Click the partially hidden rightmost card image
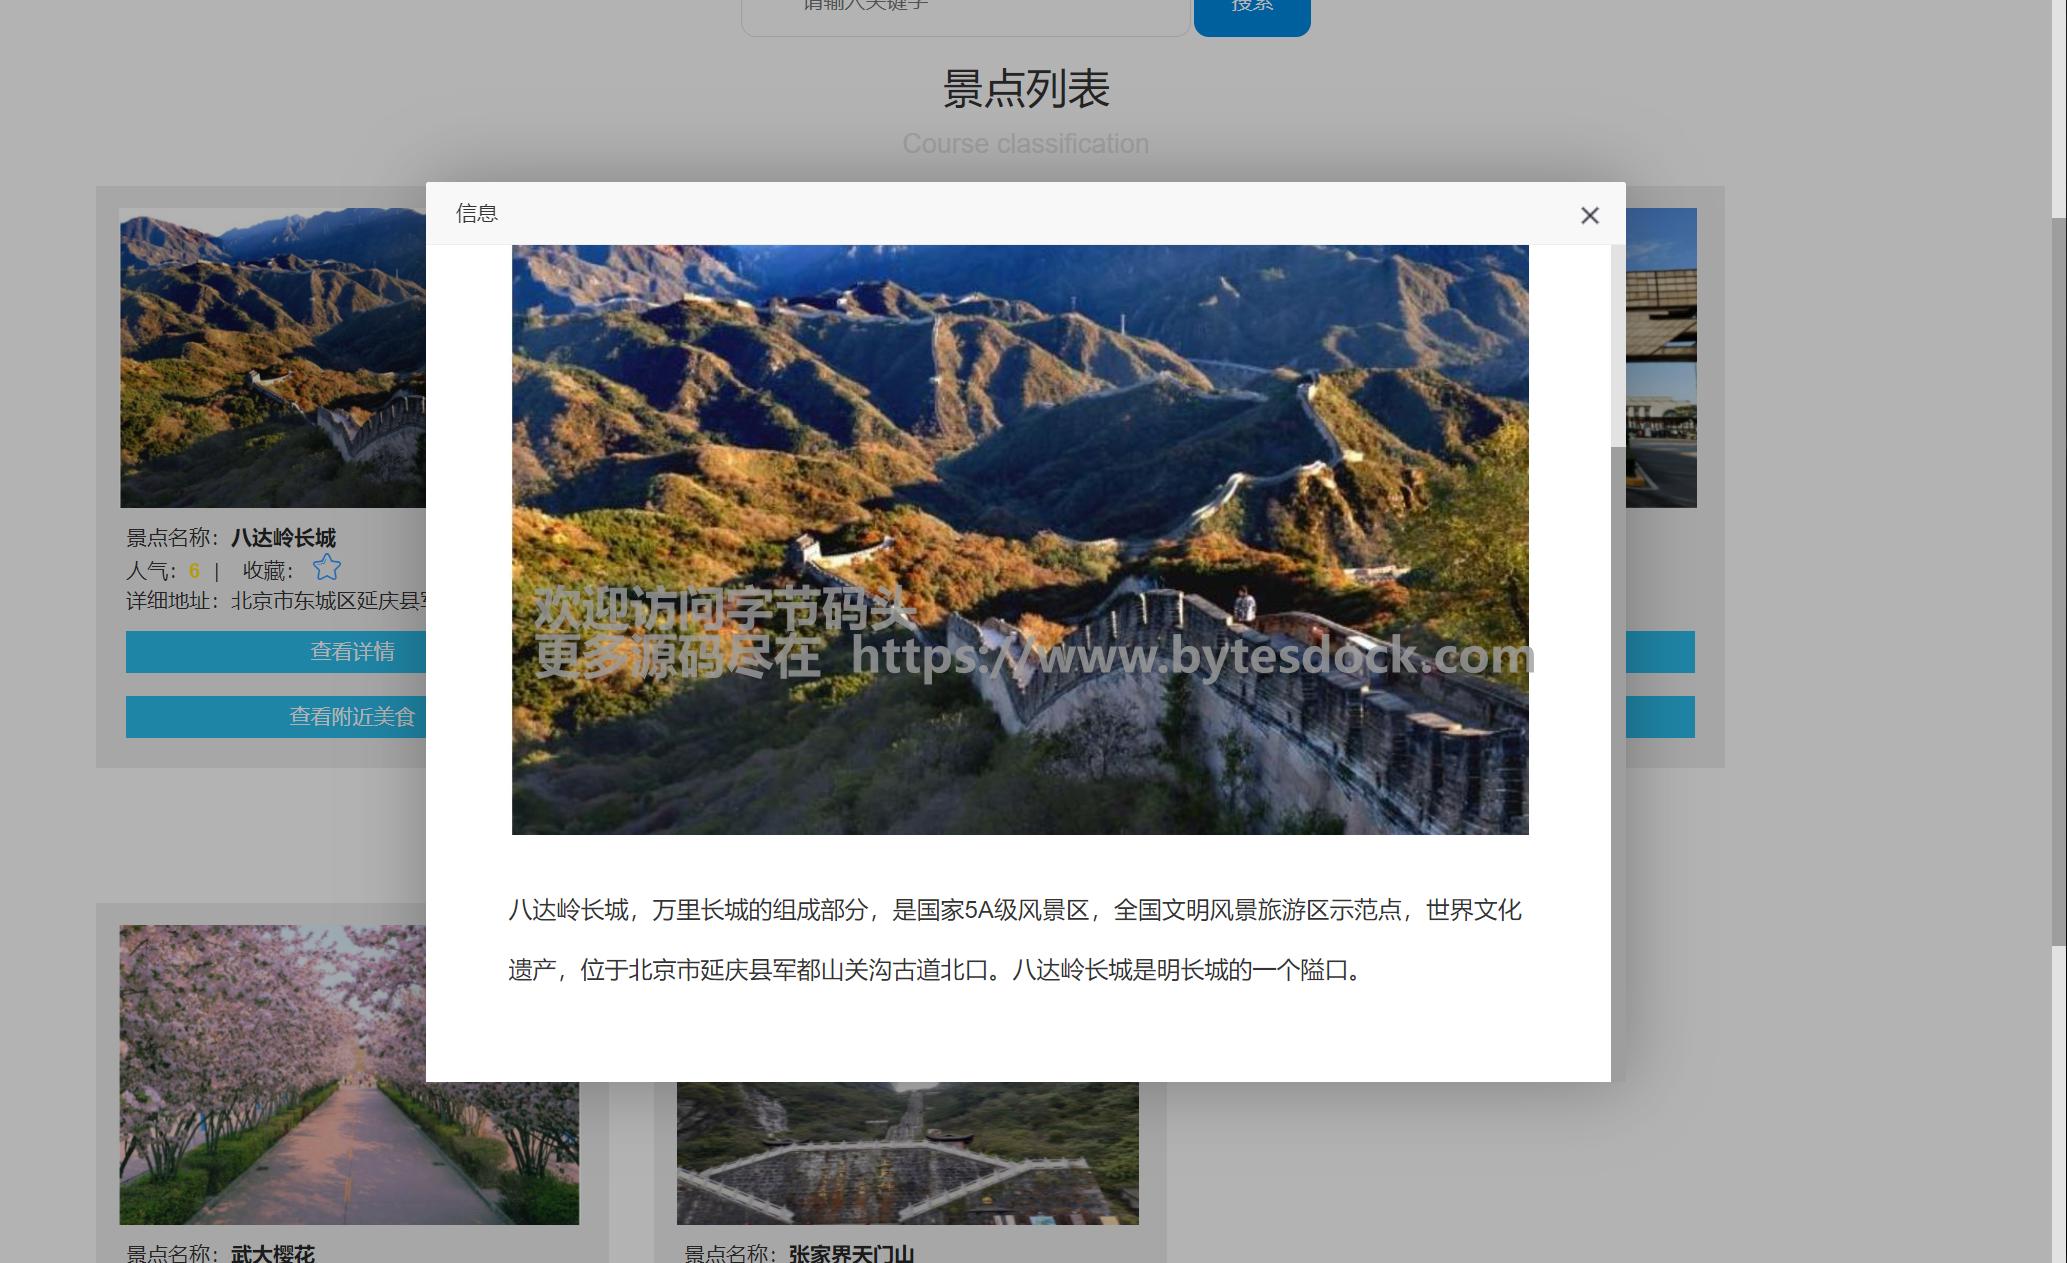Image resolution: width=2067 pixels, height=1263 pixels. 1660,357
